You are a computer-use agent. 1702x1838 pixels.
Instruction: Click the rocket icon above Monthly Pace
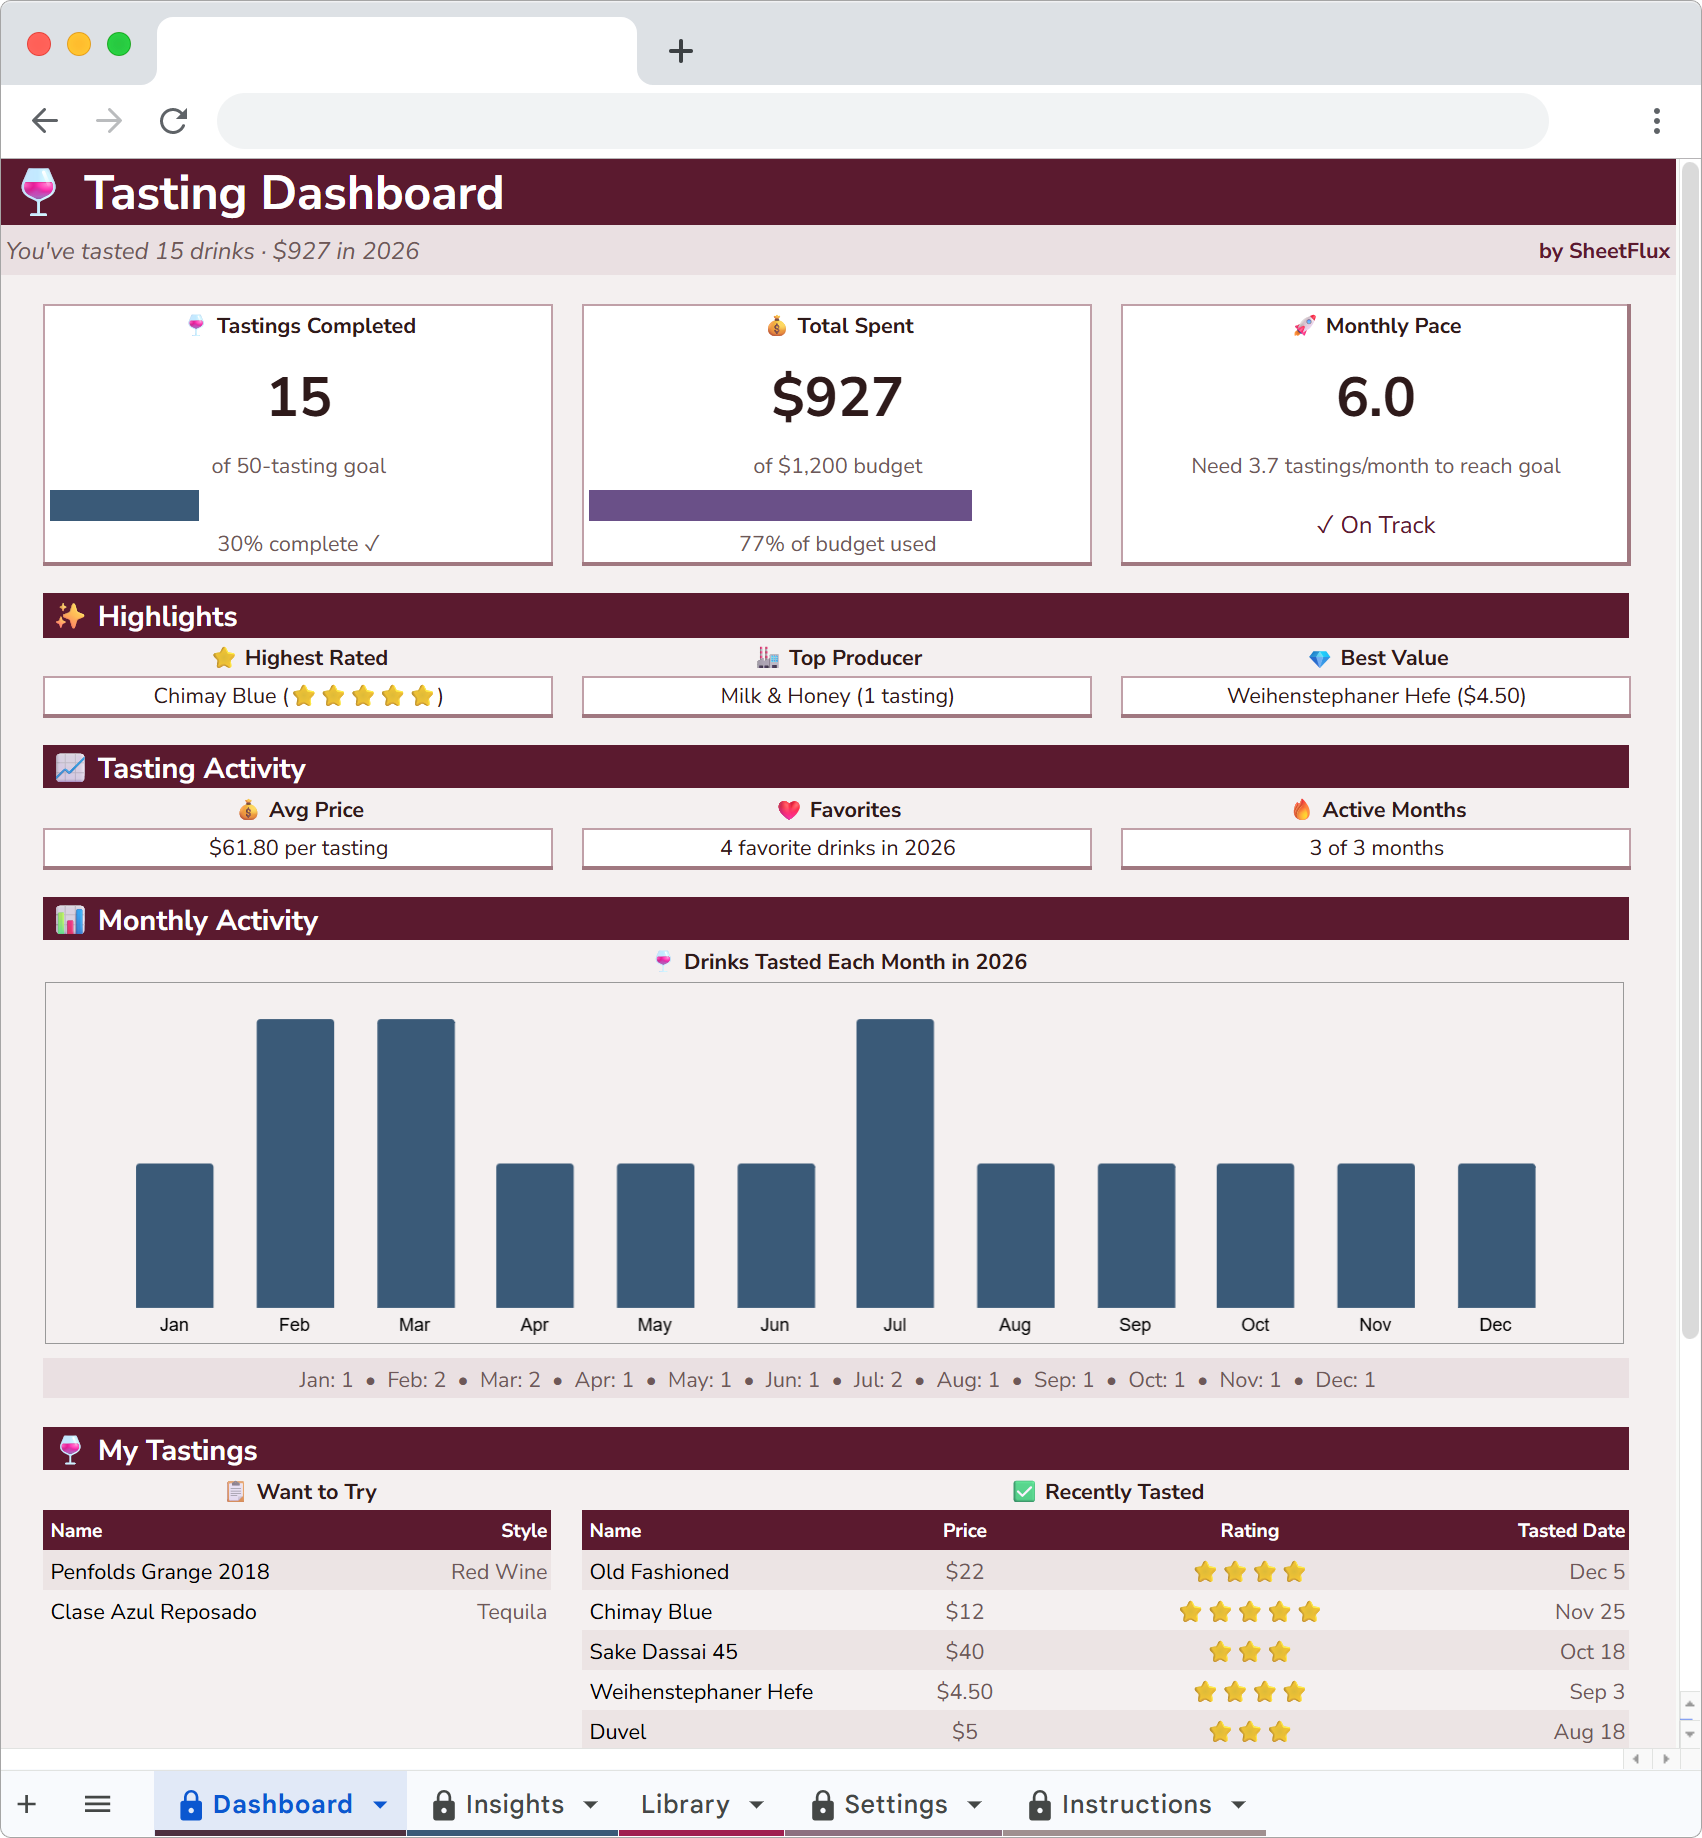point(1302,325)
